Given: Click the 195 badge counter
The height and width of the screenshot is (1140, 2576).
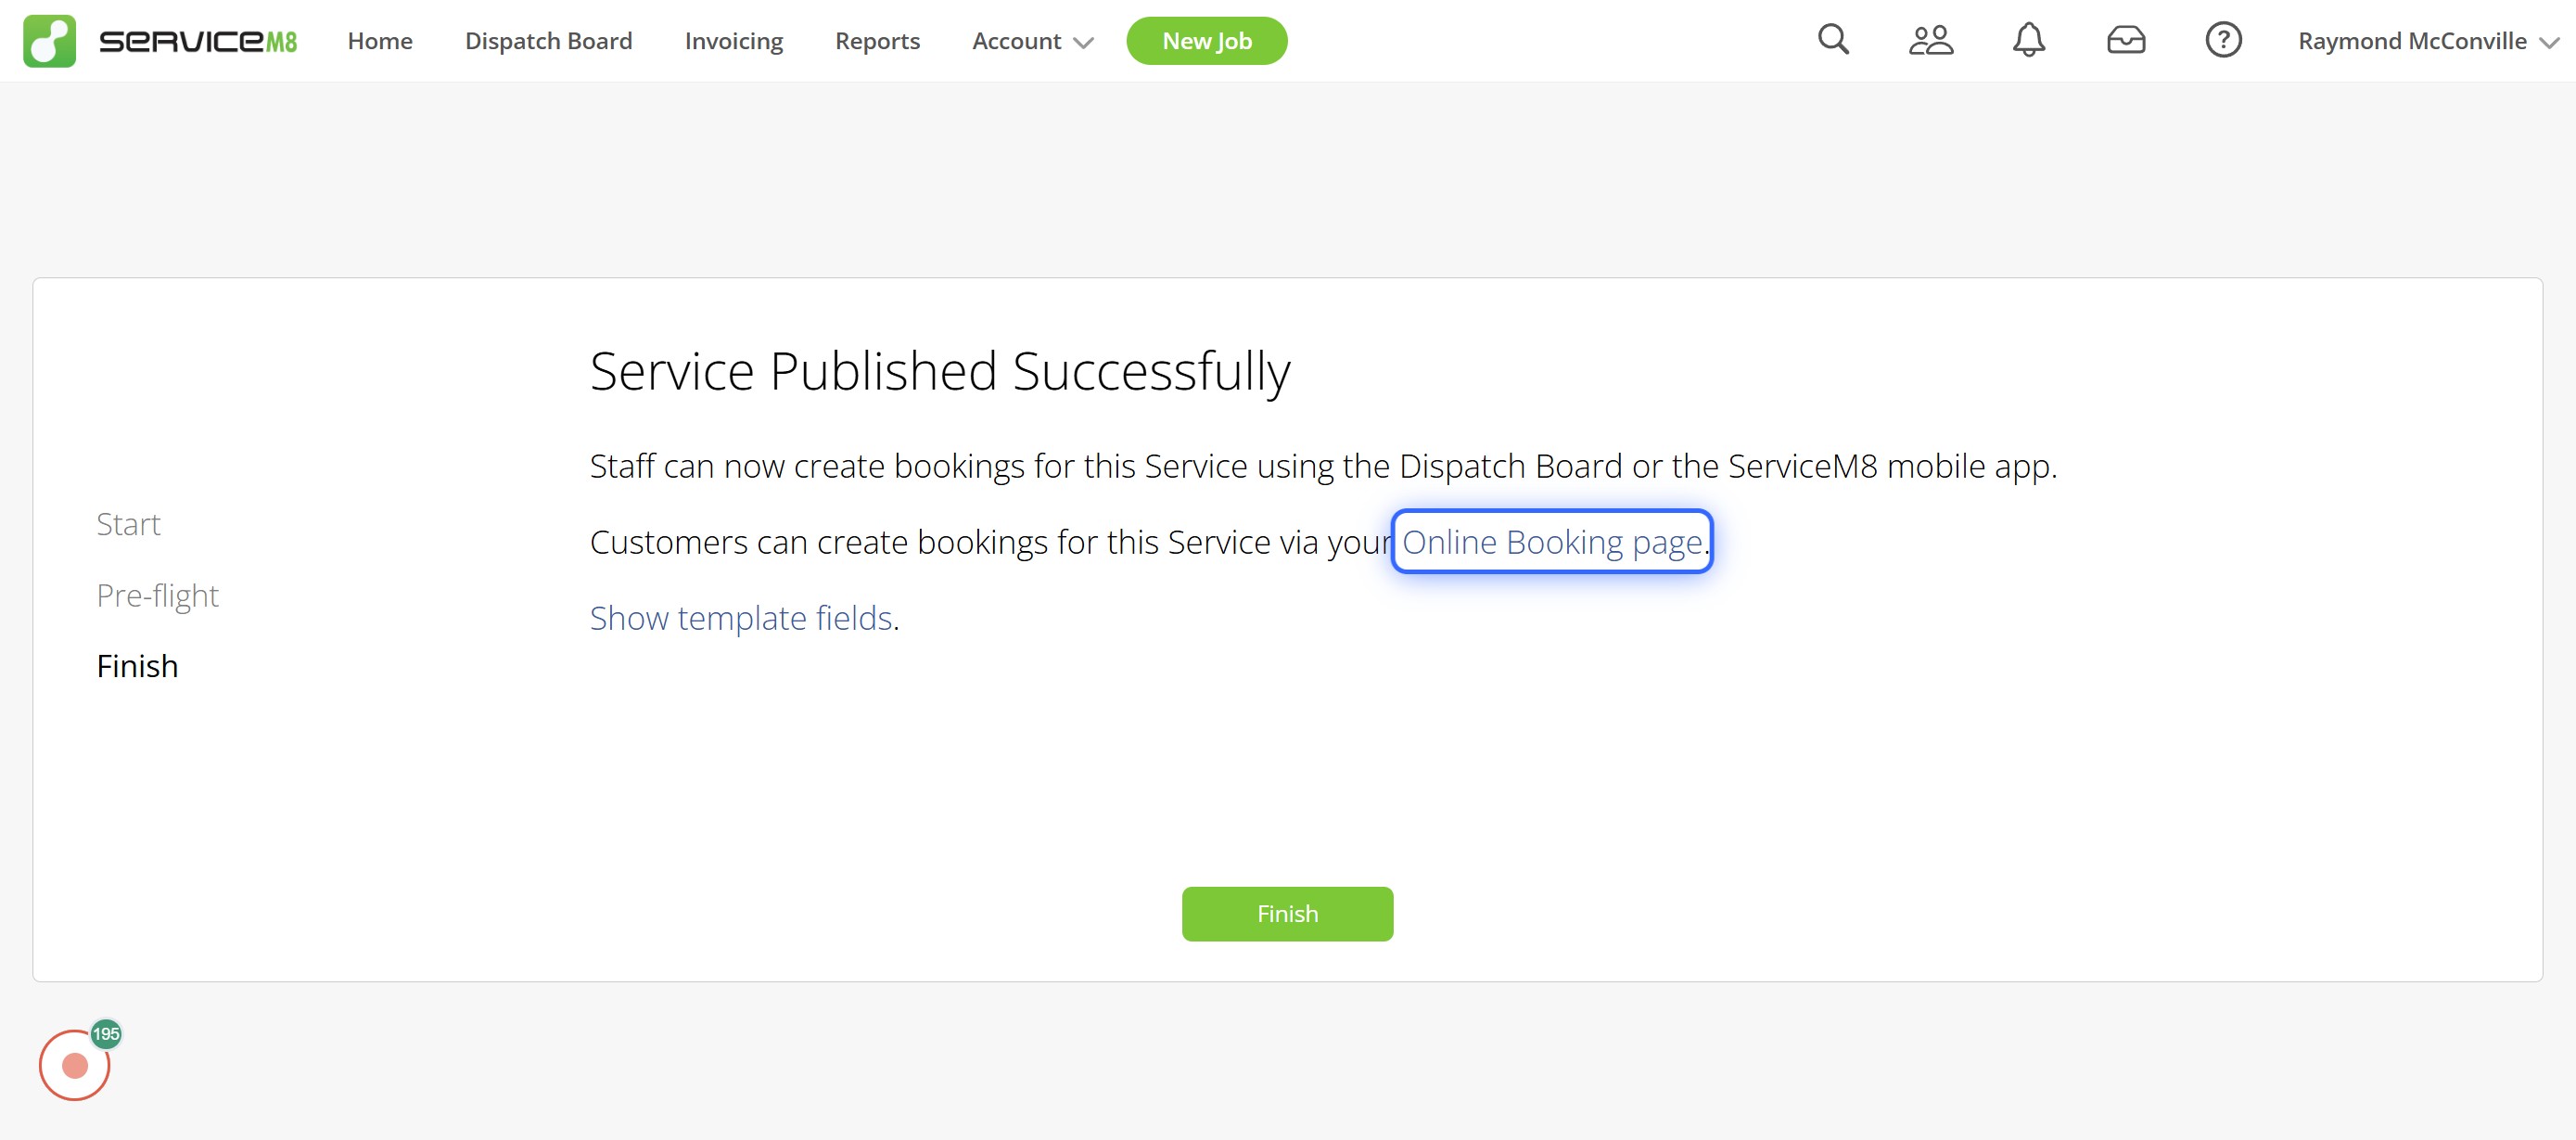Looking at the screenshot, I should [106, 1033].
